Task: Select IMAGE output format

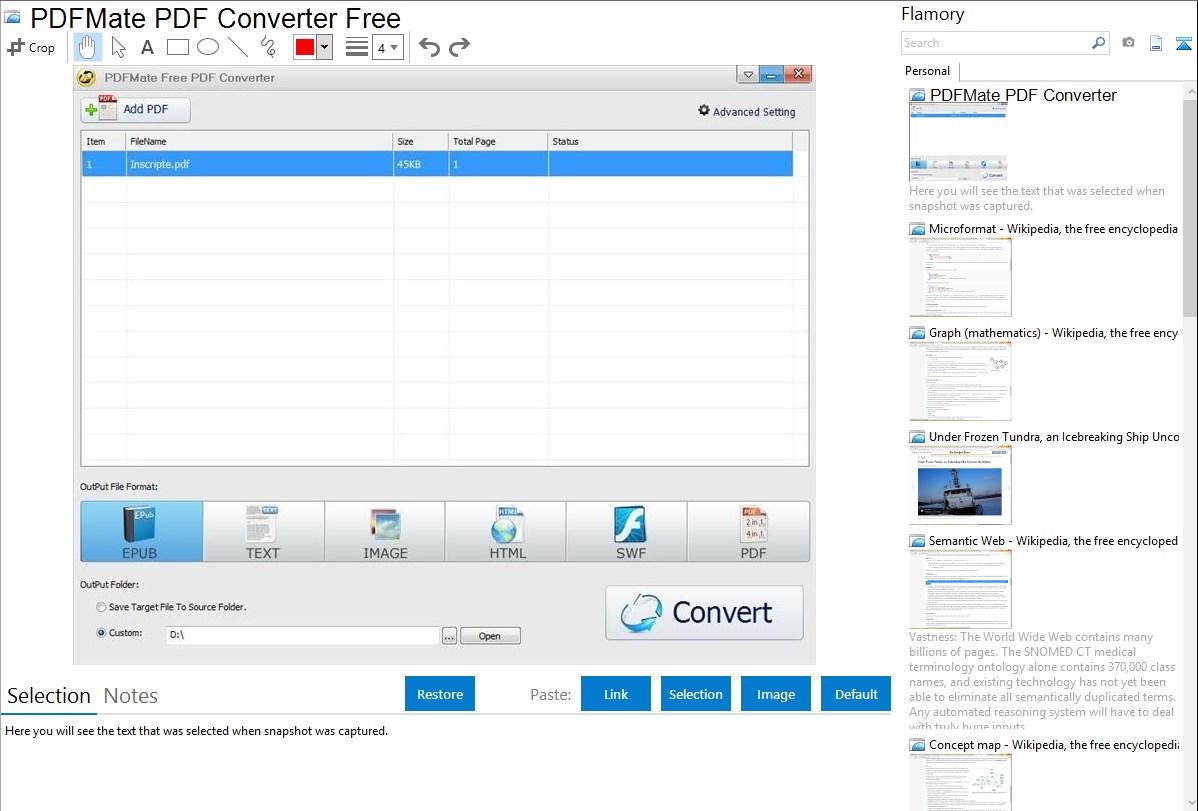Action: point(385,532)
